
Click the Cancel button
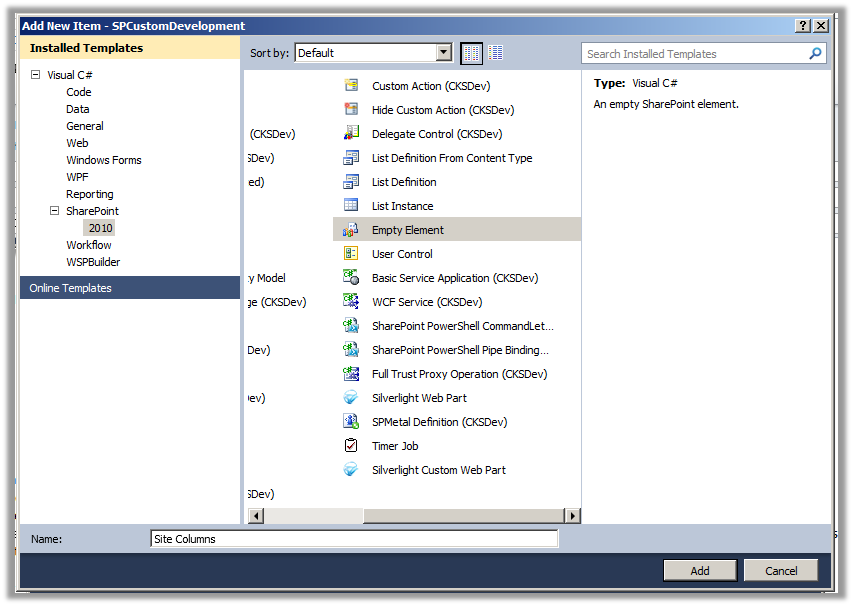[x=780, y=570]
